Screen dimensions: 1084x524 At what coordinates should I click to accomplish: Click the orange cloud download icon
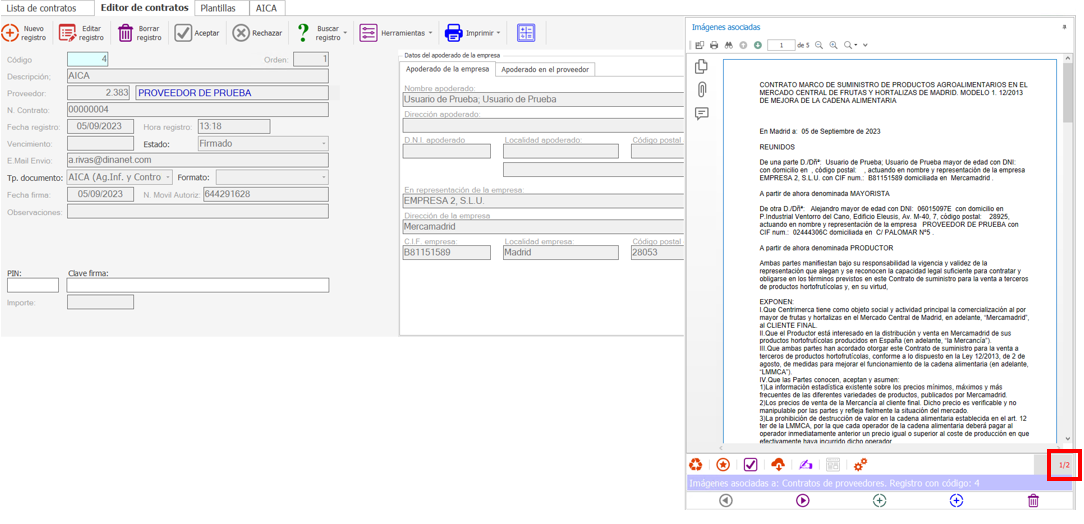[x=778, y=465]
